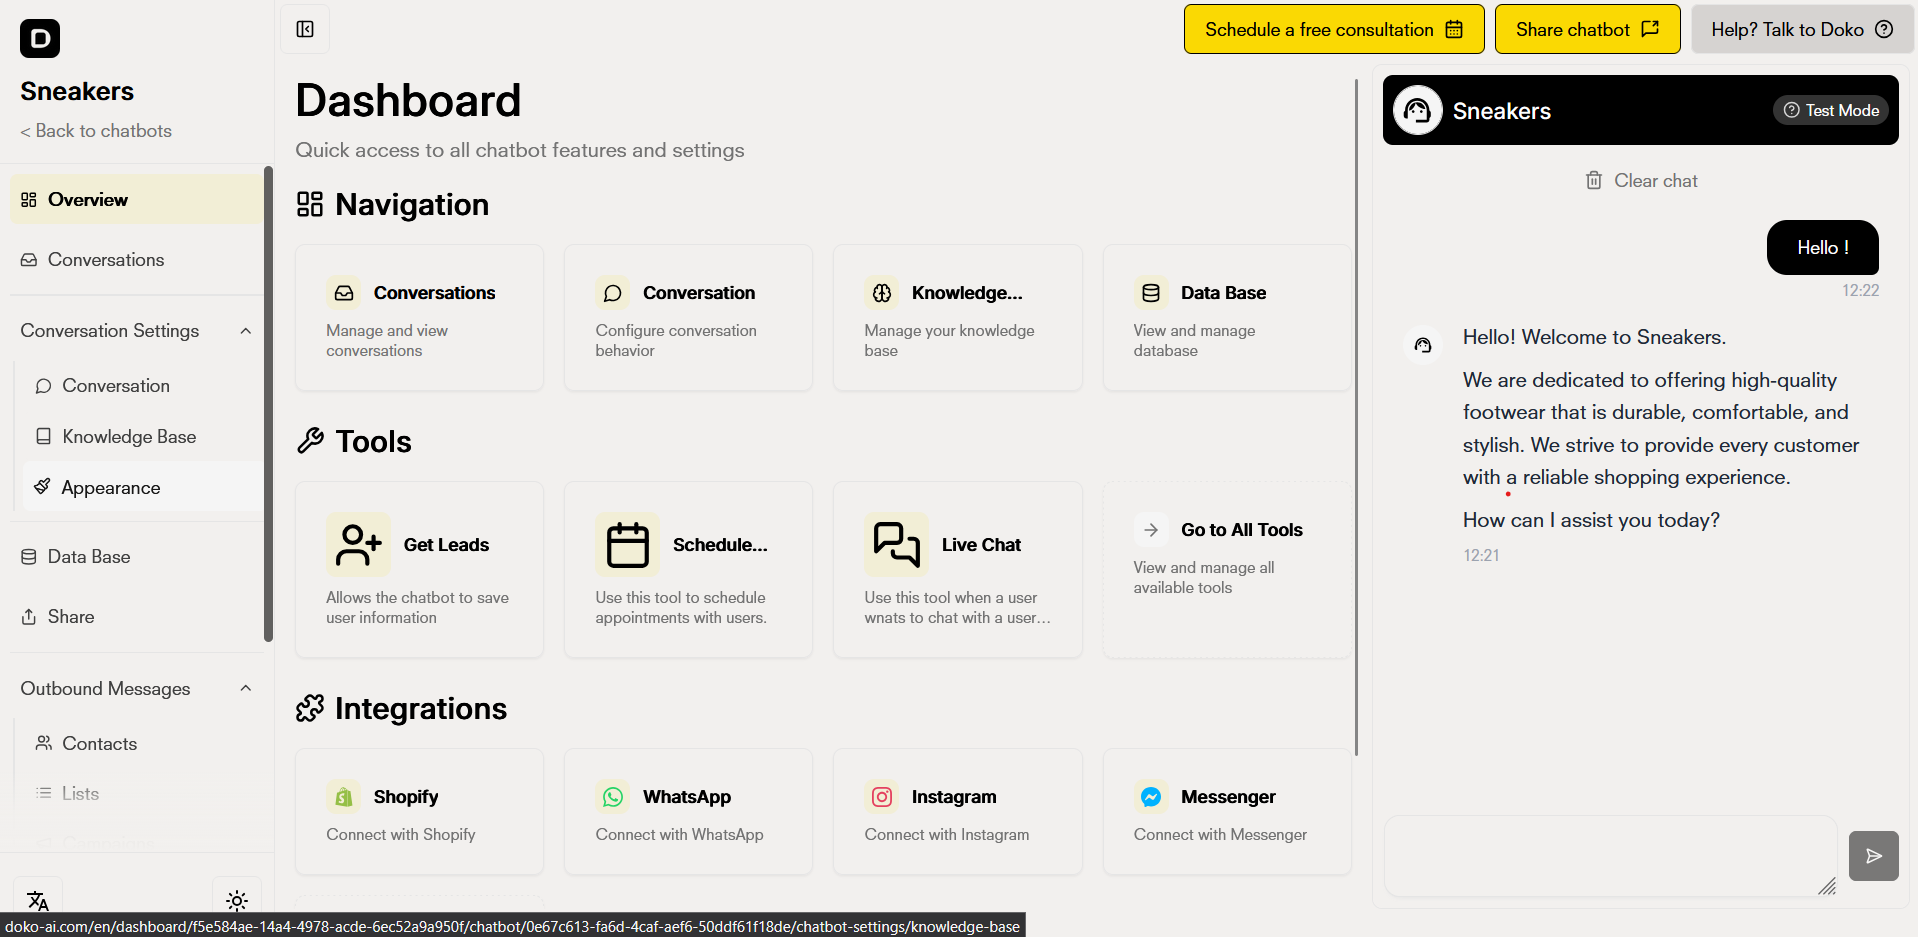Click the chat message input field

(1608, 856)
